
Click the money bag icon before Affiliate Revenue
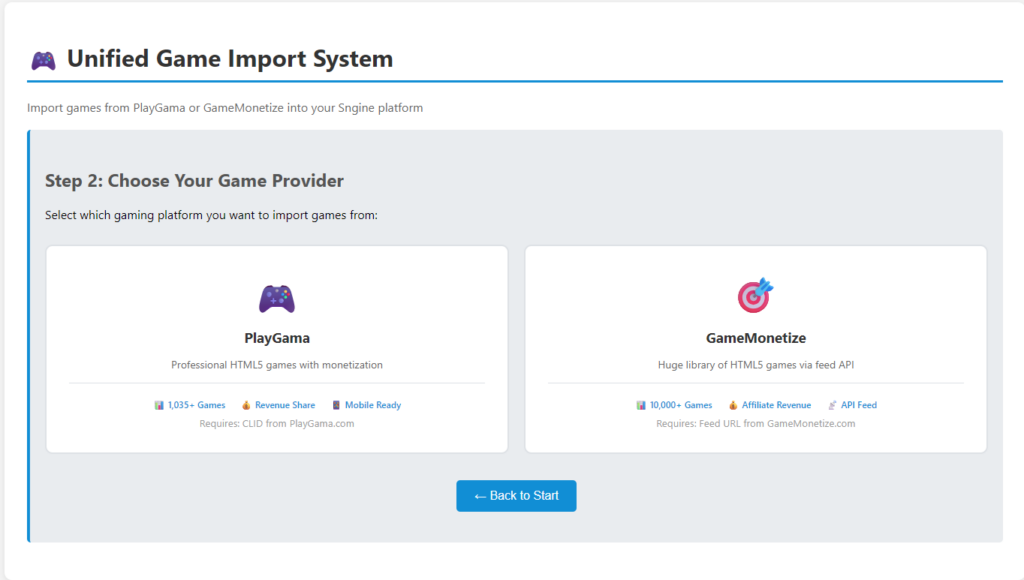click(x=733, y=405)
